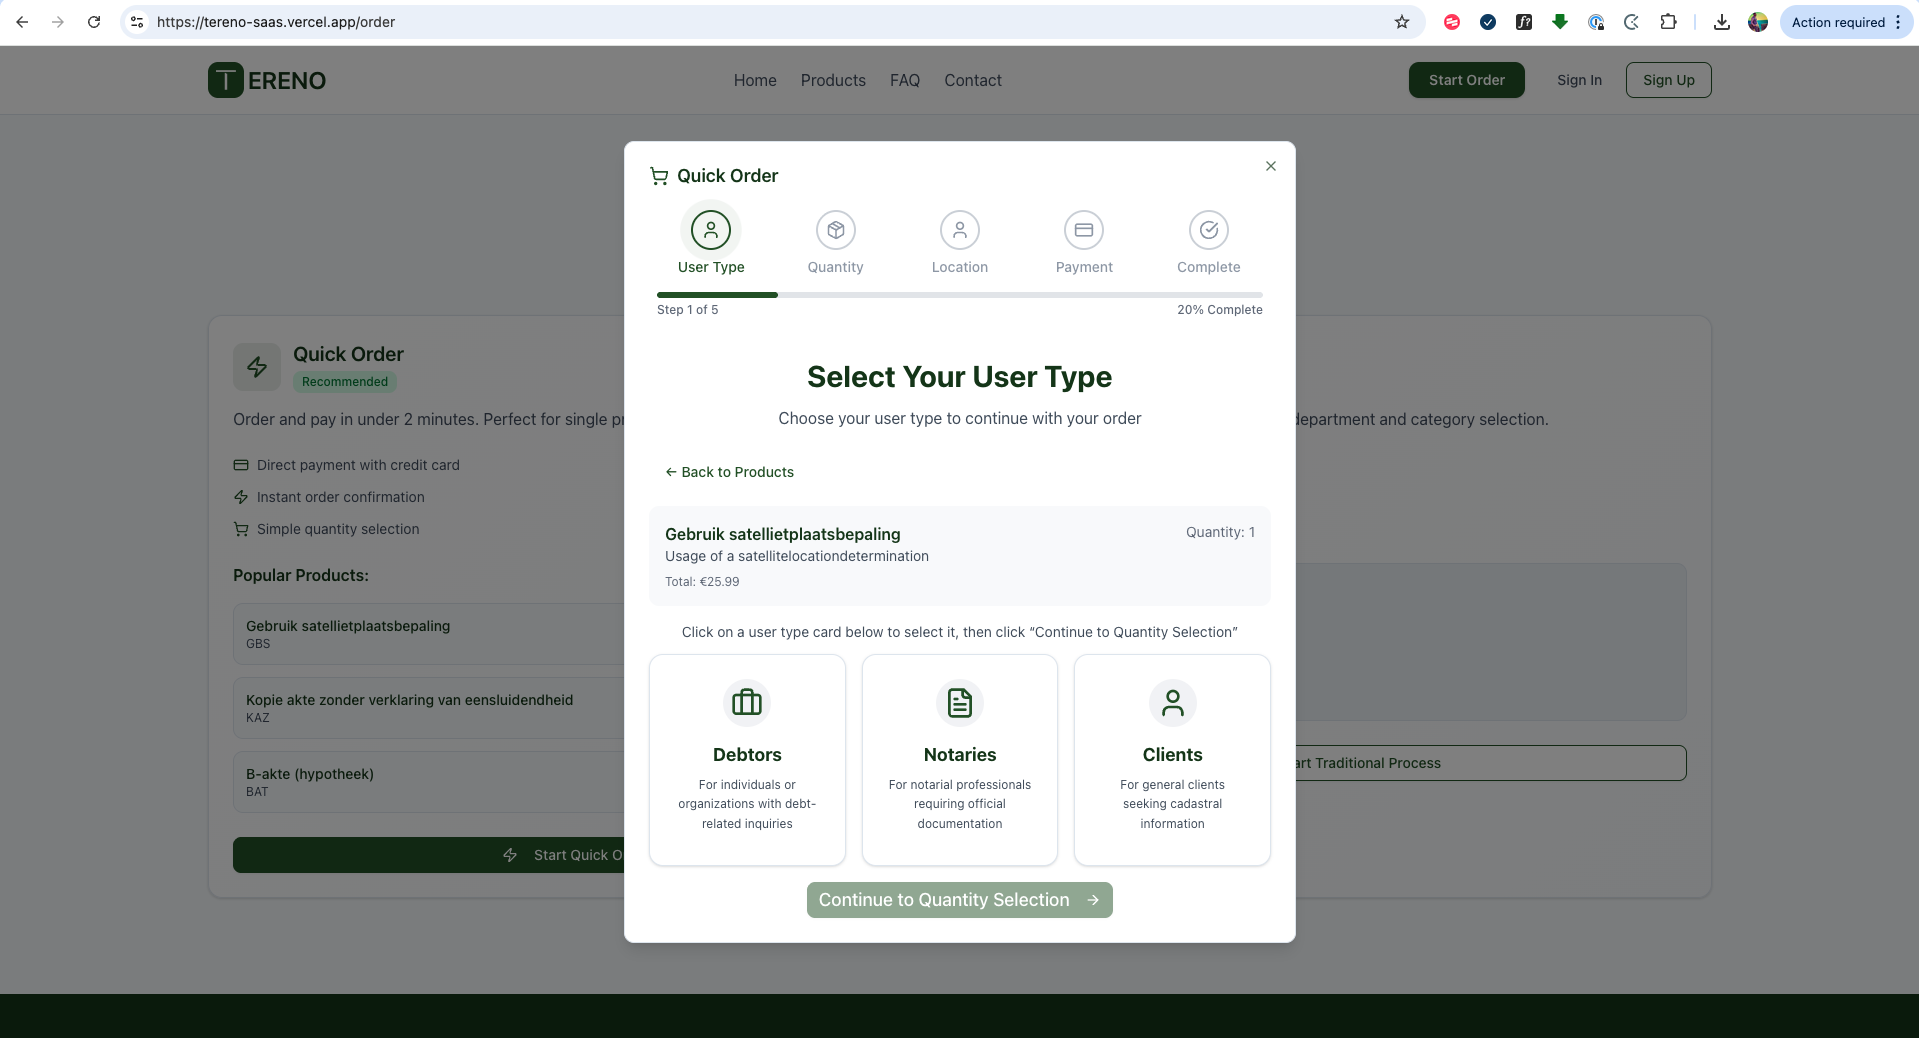Click the shopping cart icon beside Quick Order title
Screen dimensions: 1919x1038
(x=659, y=176)
